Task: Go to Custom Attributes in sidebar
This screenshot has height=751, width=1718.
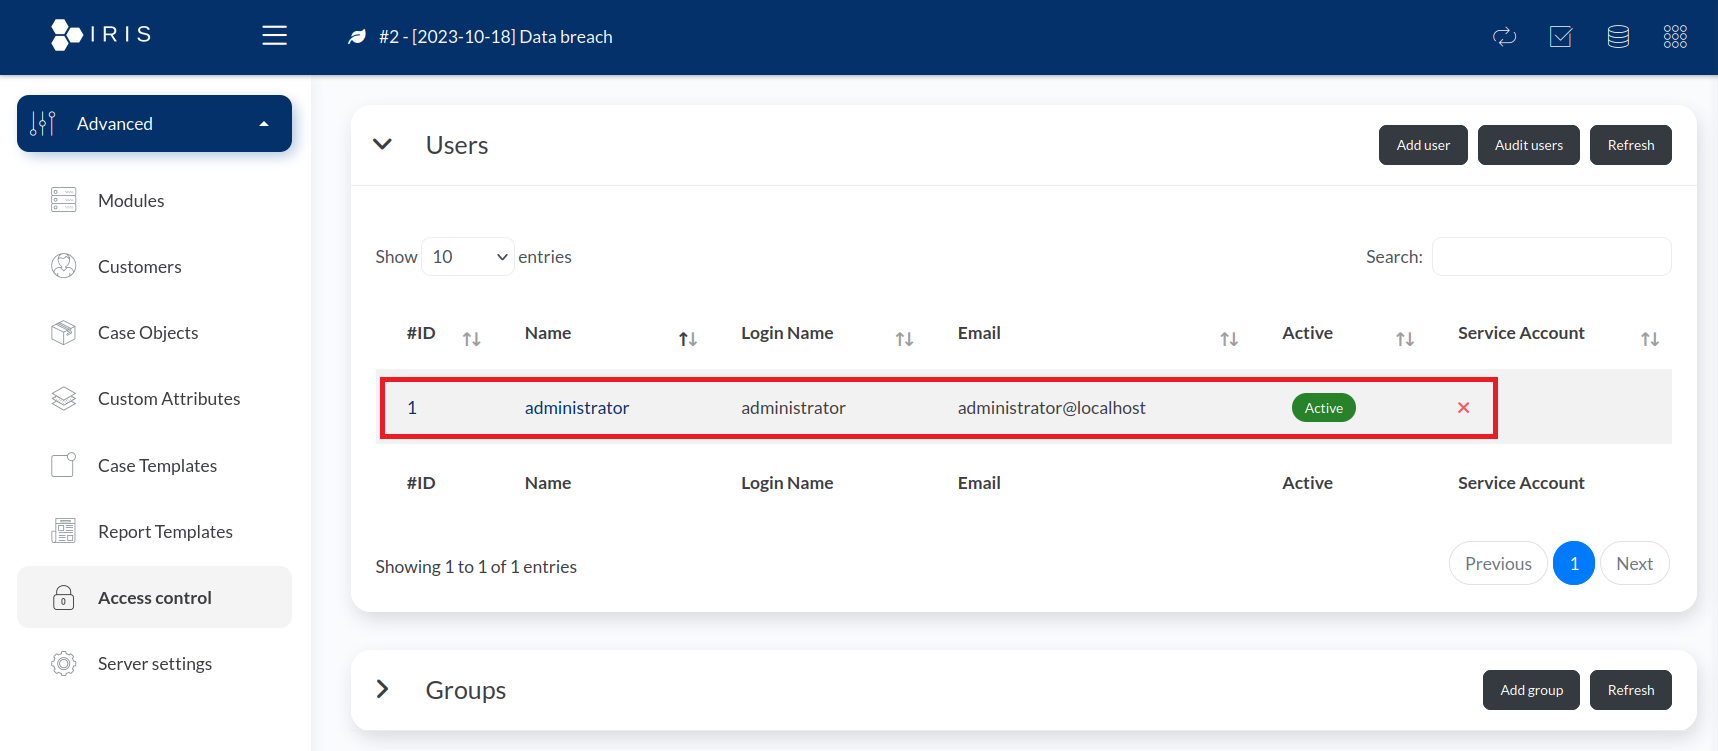Action: pos(168,399)
